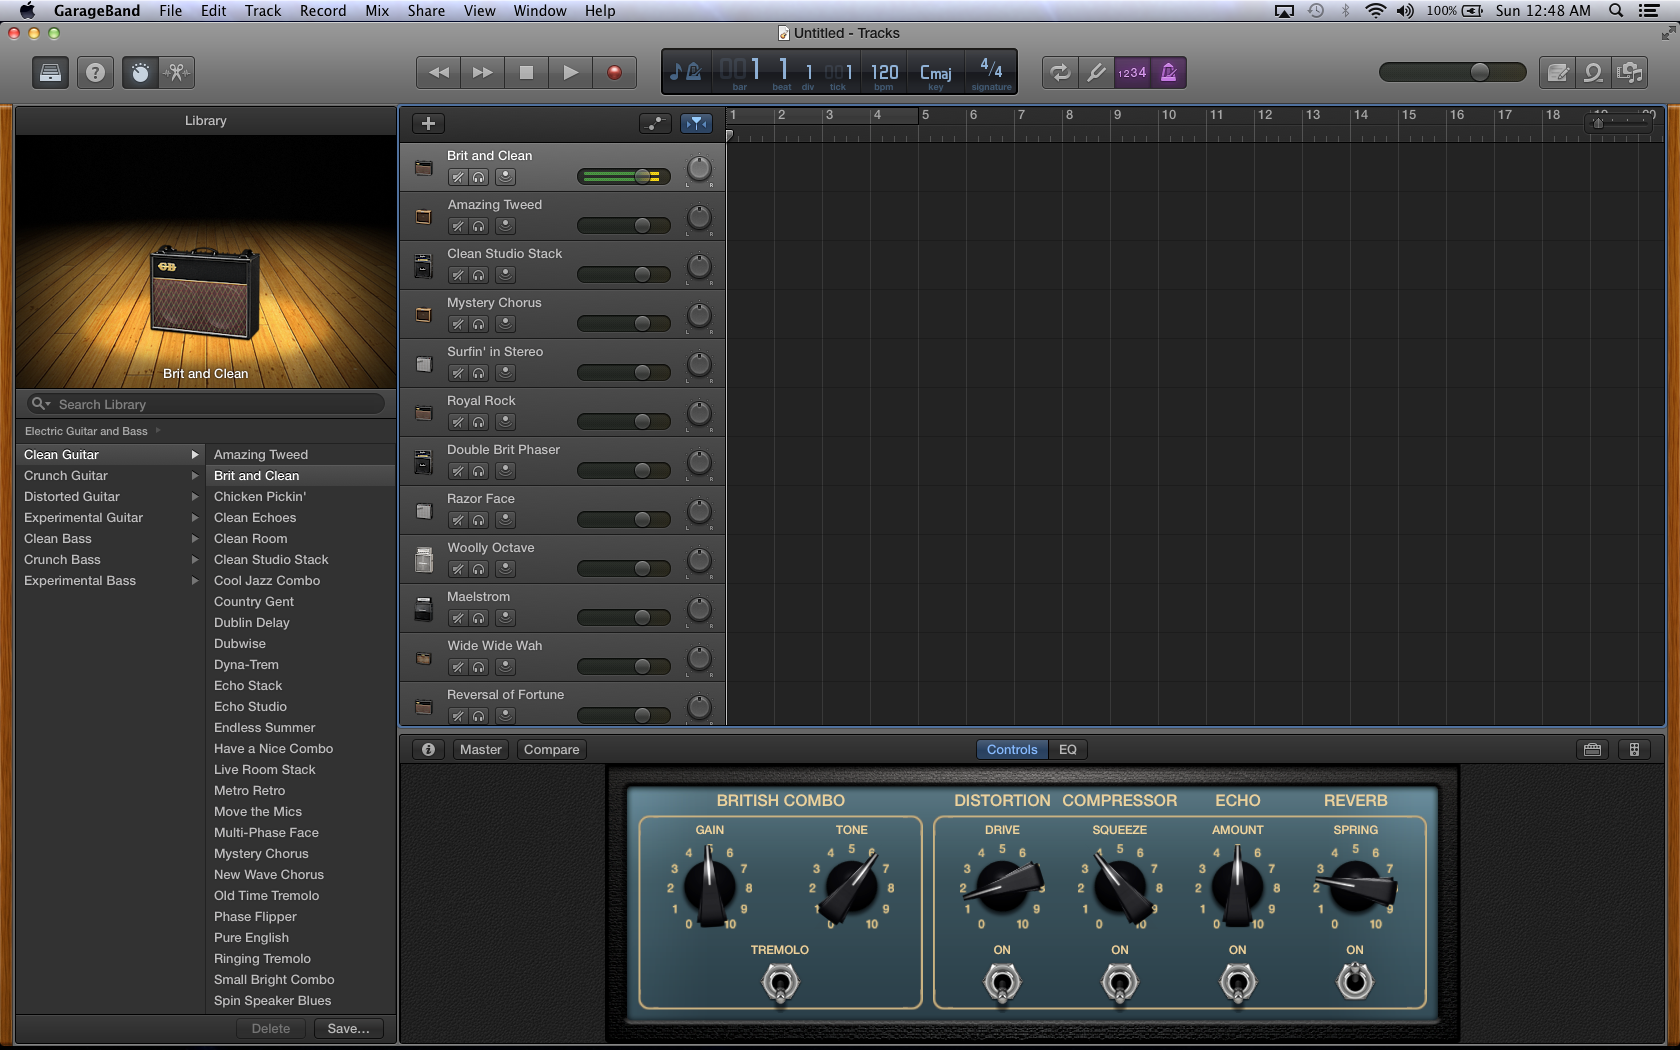
Task: Click the Quick Help question mark button
Action: (x=95, y=73)
